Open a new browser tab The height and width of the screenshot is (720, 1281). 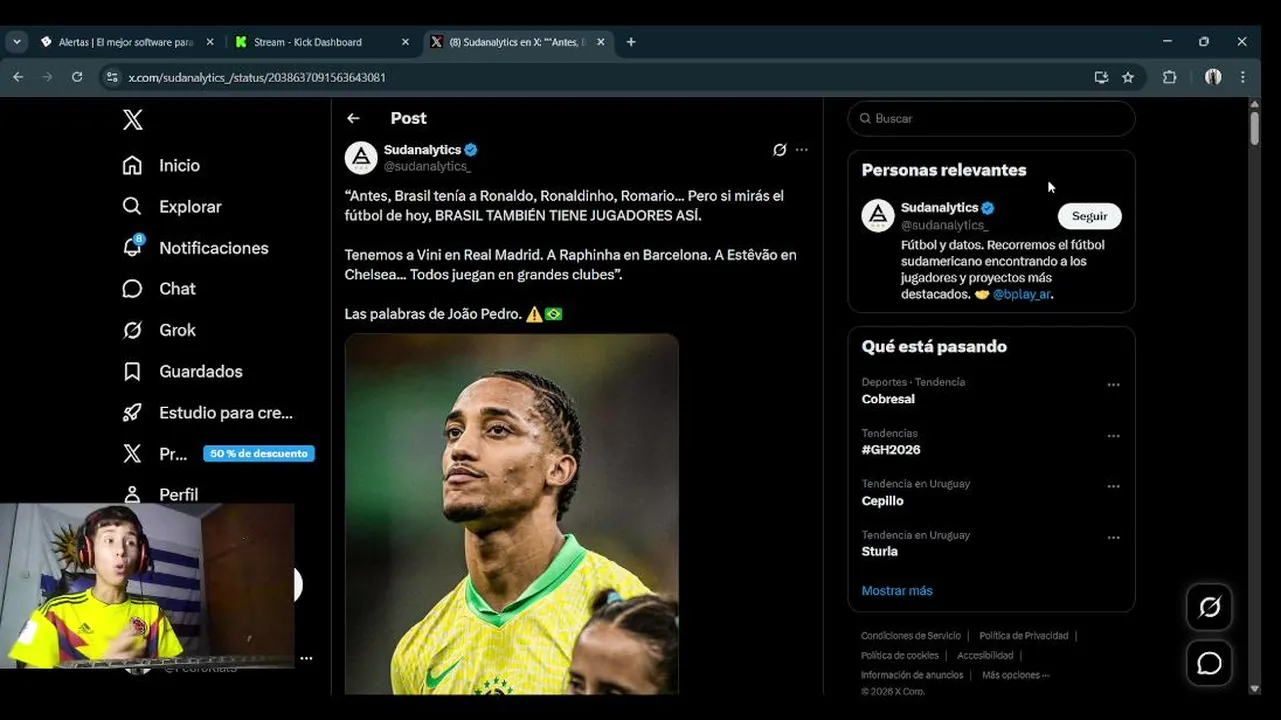point(631,42)
